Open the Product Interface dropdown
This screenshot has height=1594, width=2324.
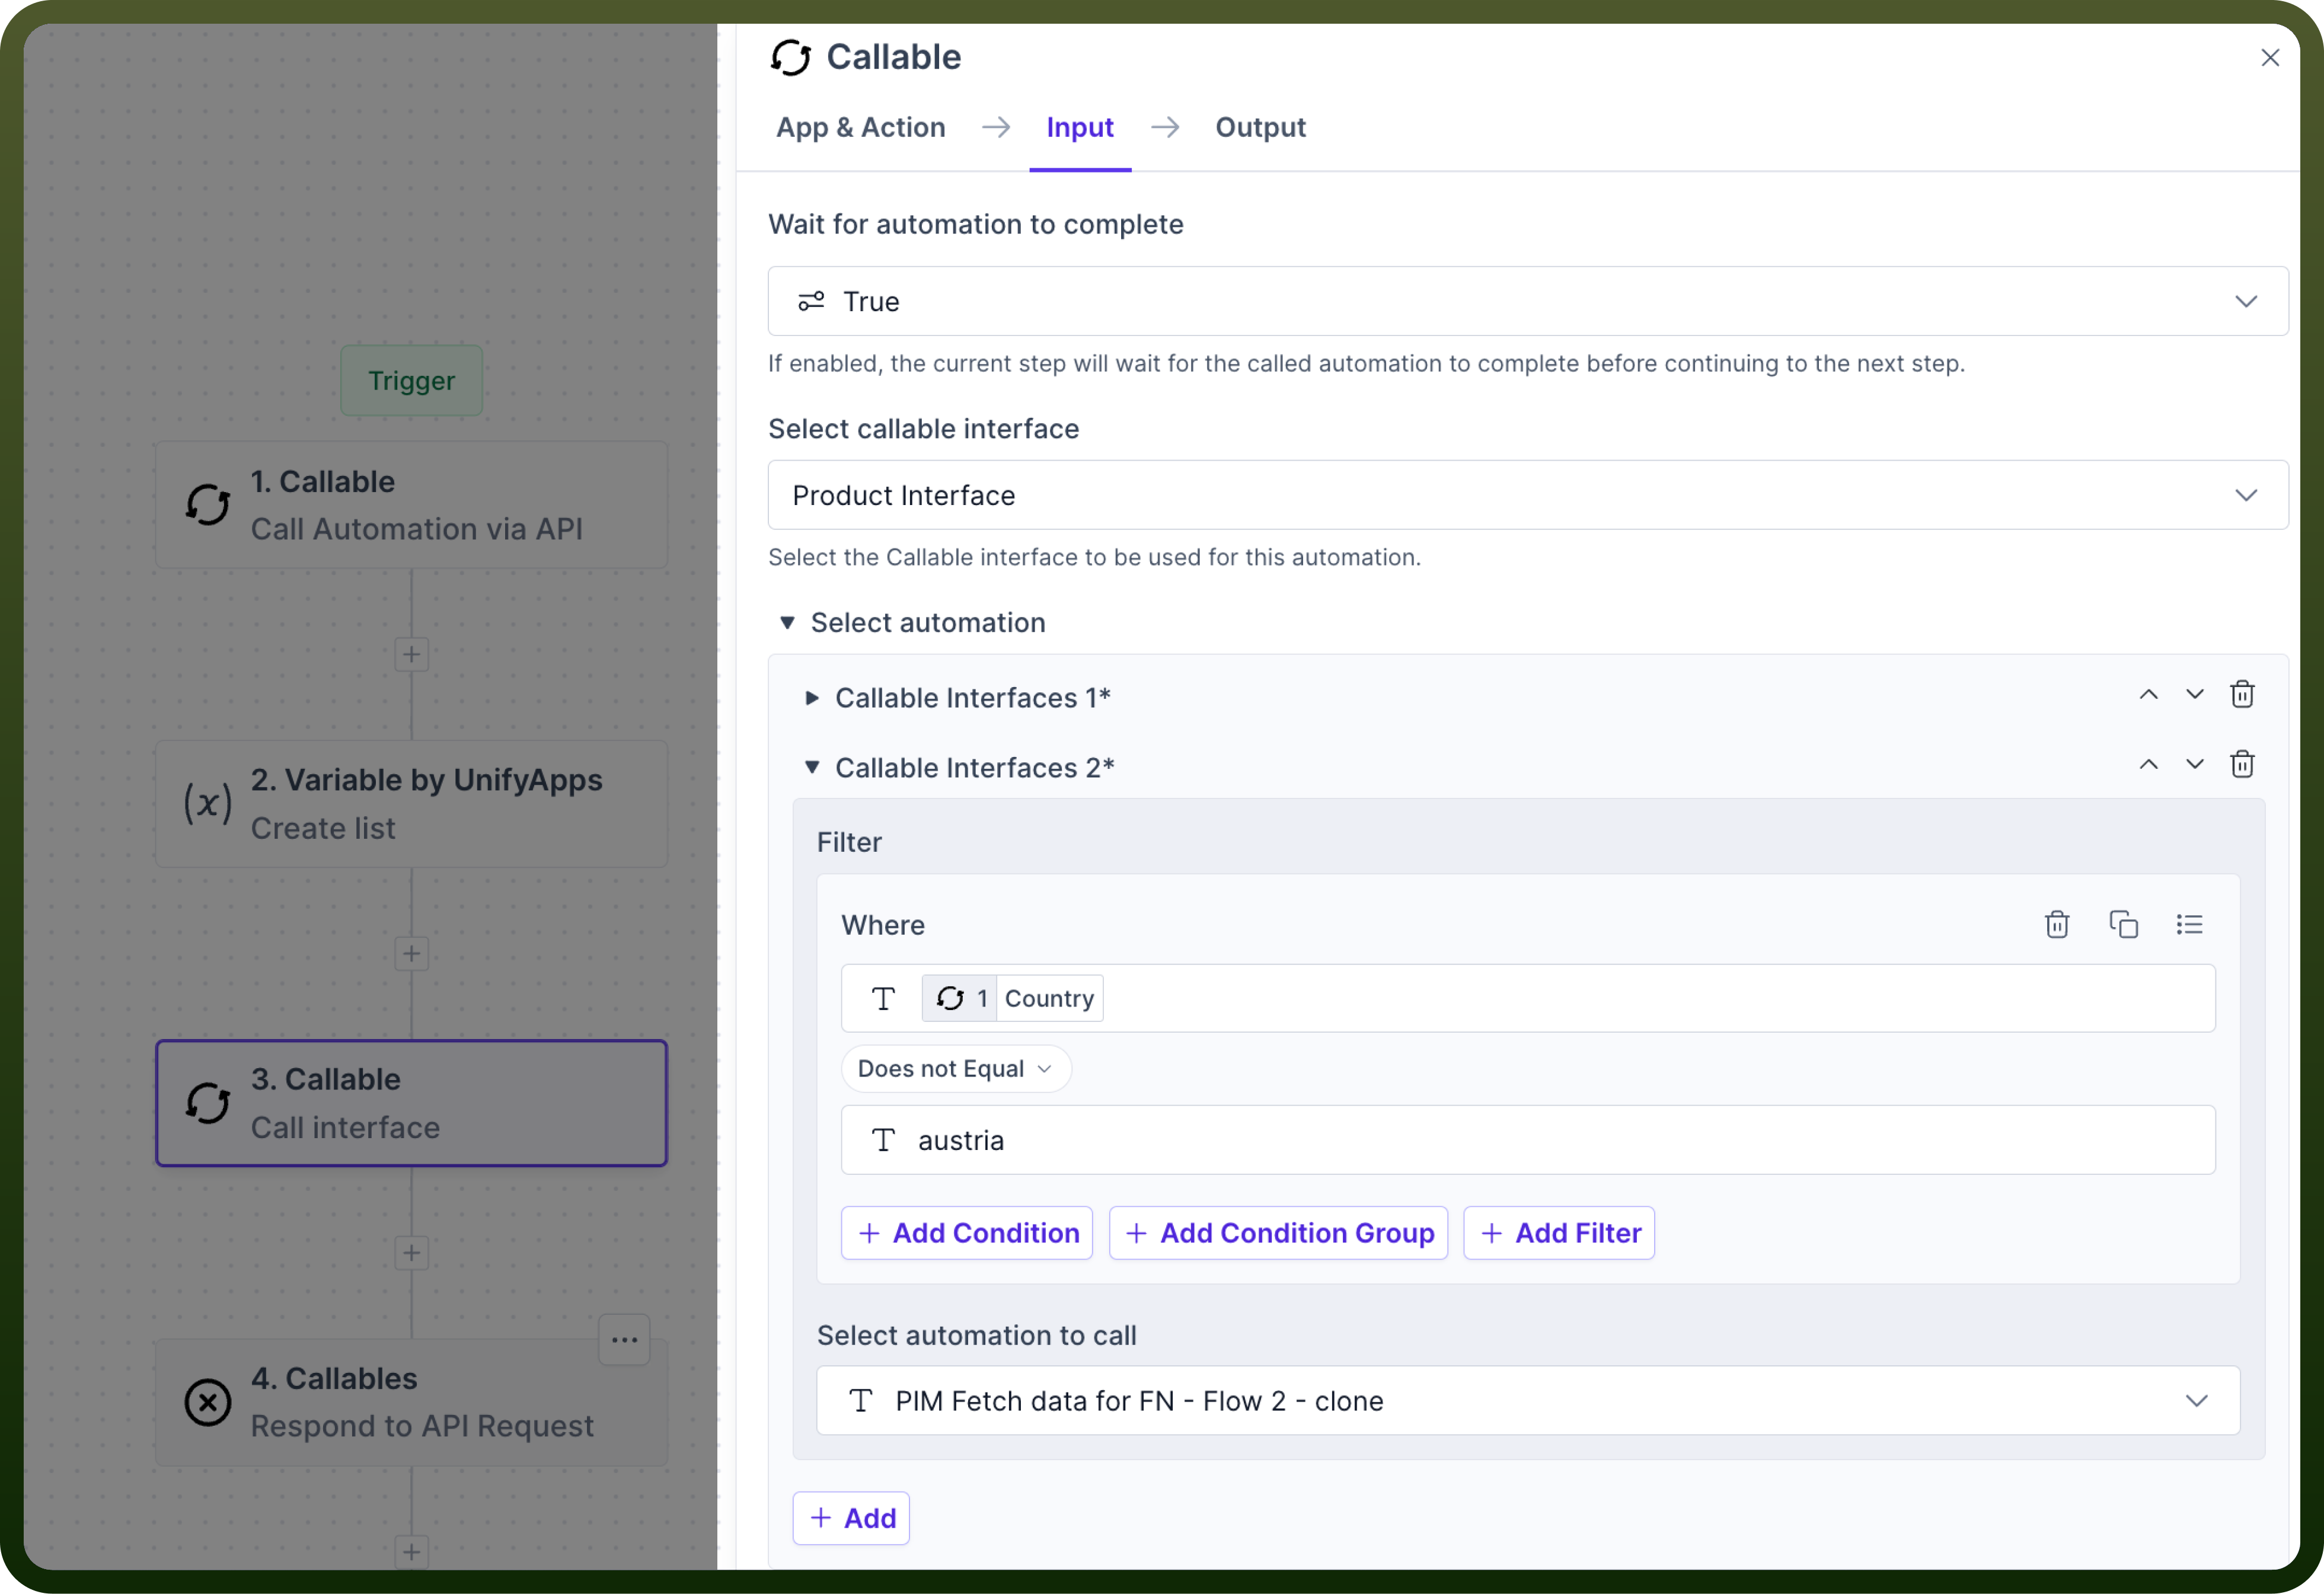(x=1527, y=495)
